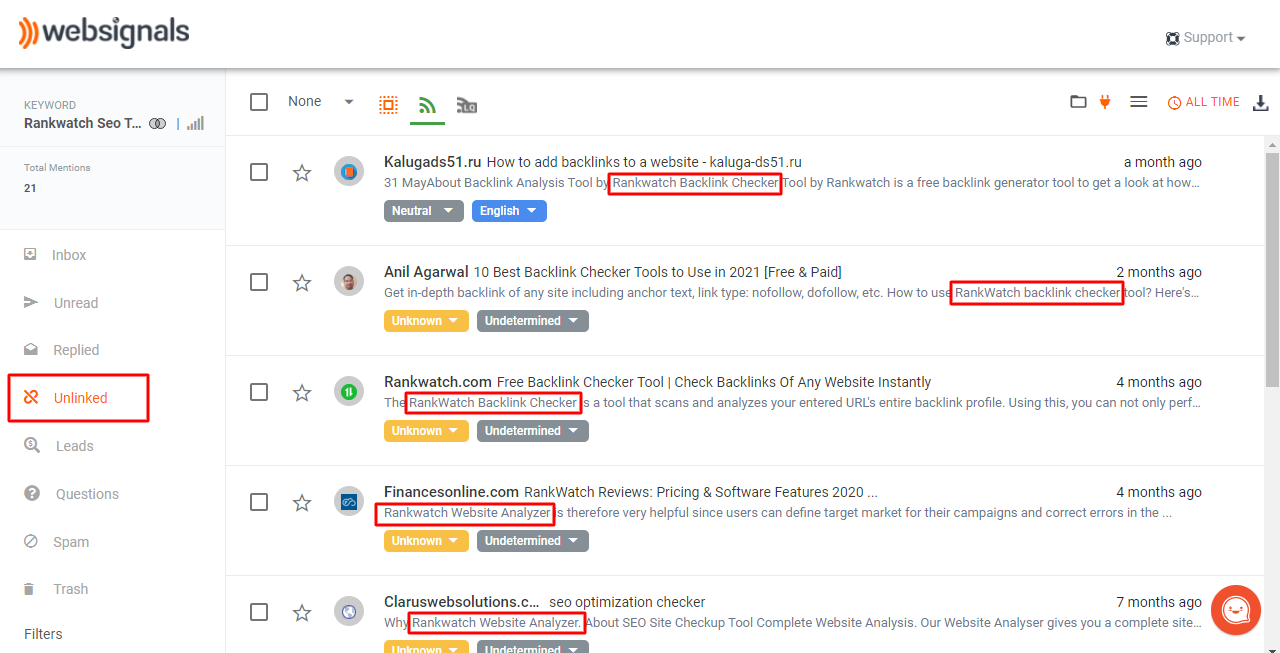This screenshot has height=653, width=1280.
Task: Open Kalugads51.ru avatar icon
Action: coord(348,171)
